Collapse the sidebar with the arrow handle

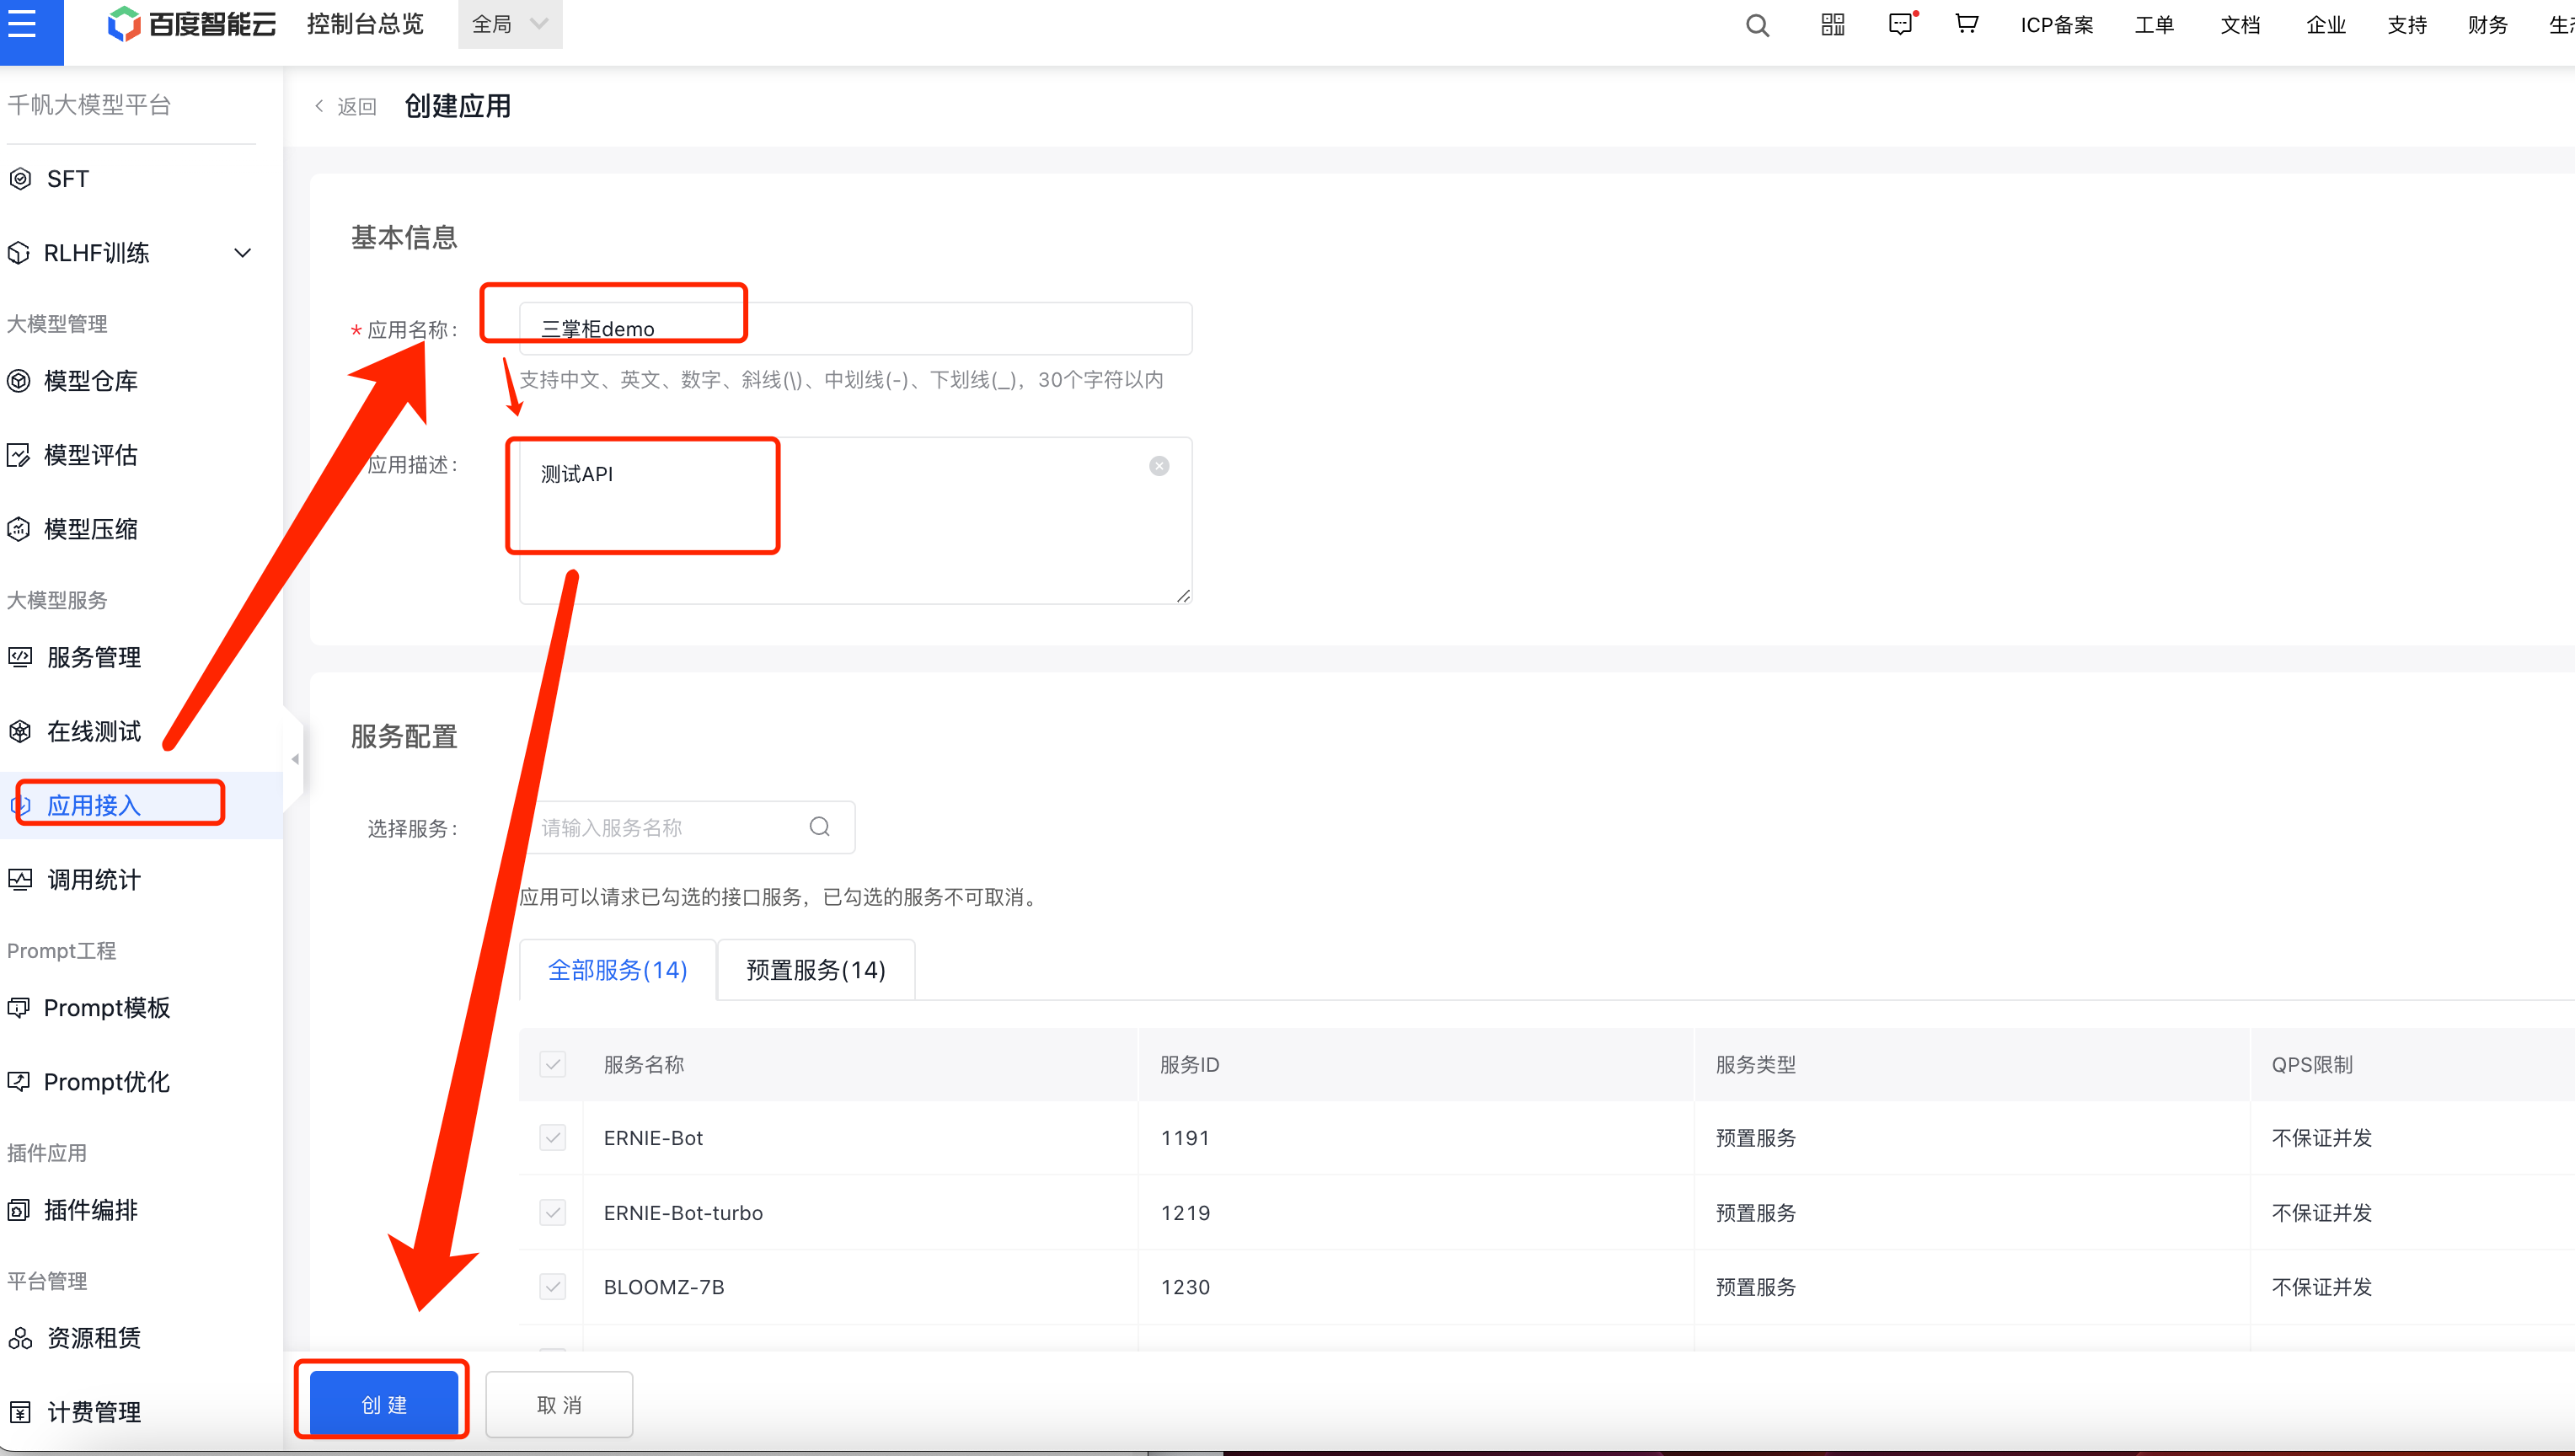295,759
